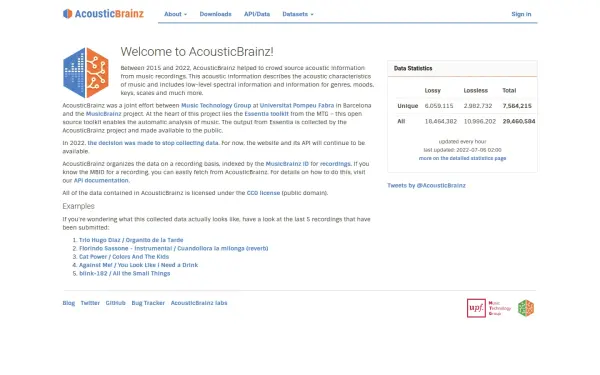Click the total unique count 7,564,215
Screen dimensions: 600x375
coord(517,106)
